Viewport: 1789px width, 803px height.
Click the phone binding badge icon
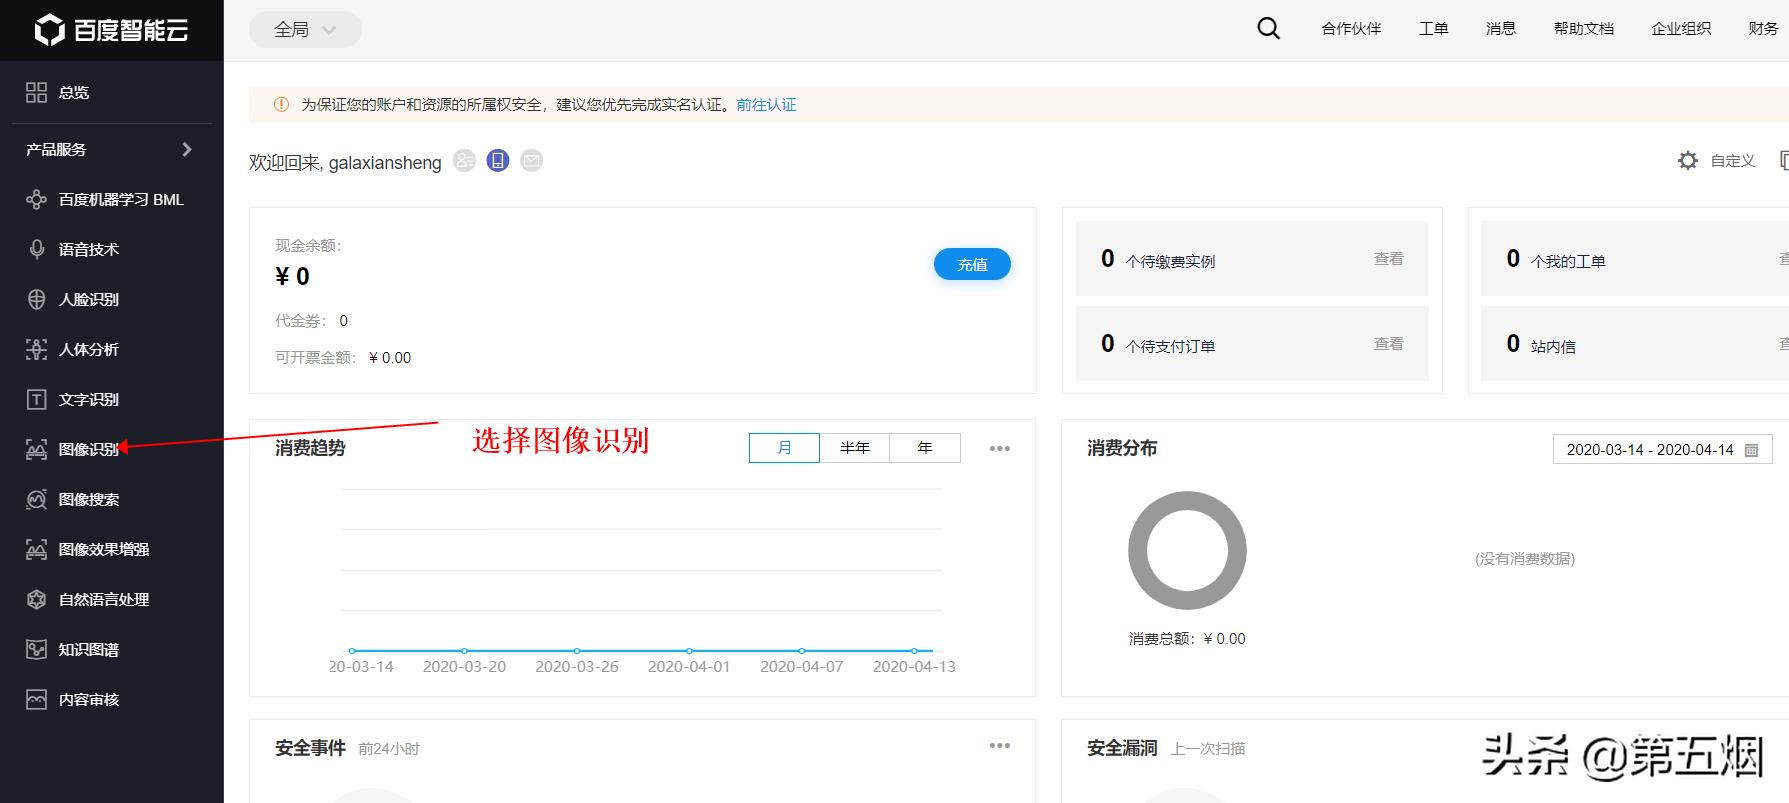[498, 160]
